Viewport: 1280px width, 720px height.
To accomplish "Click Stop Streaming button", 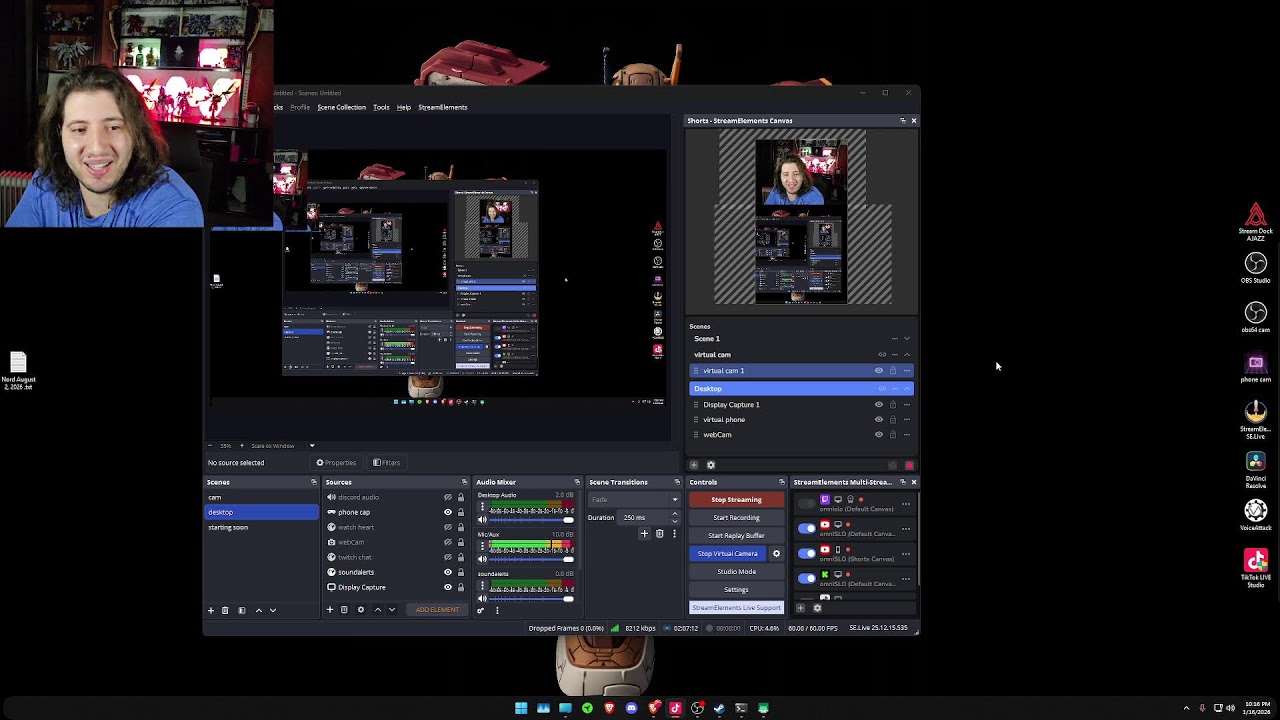I will pos(736,500).
